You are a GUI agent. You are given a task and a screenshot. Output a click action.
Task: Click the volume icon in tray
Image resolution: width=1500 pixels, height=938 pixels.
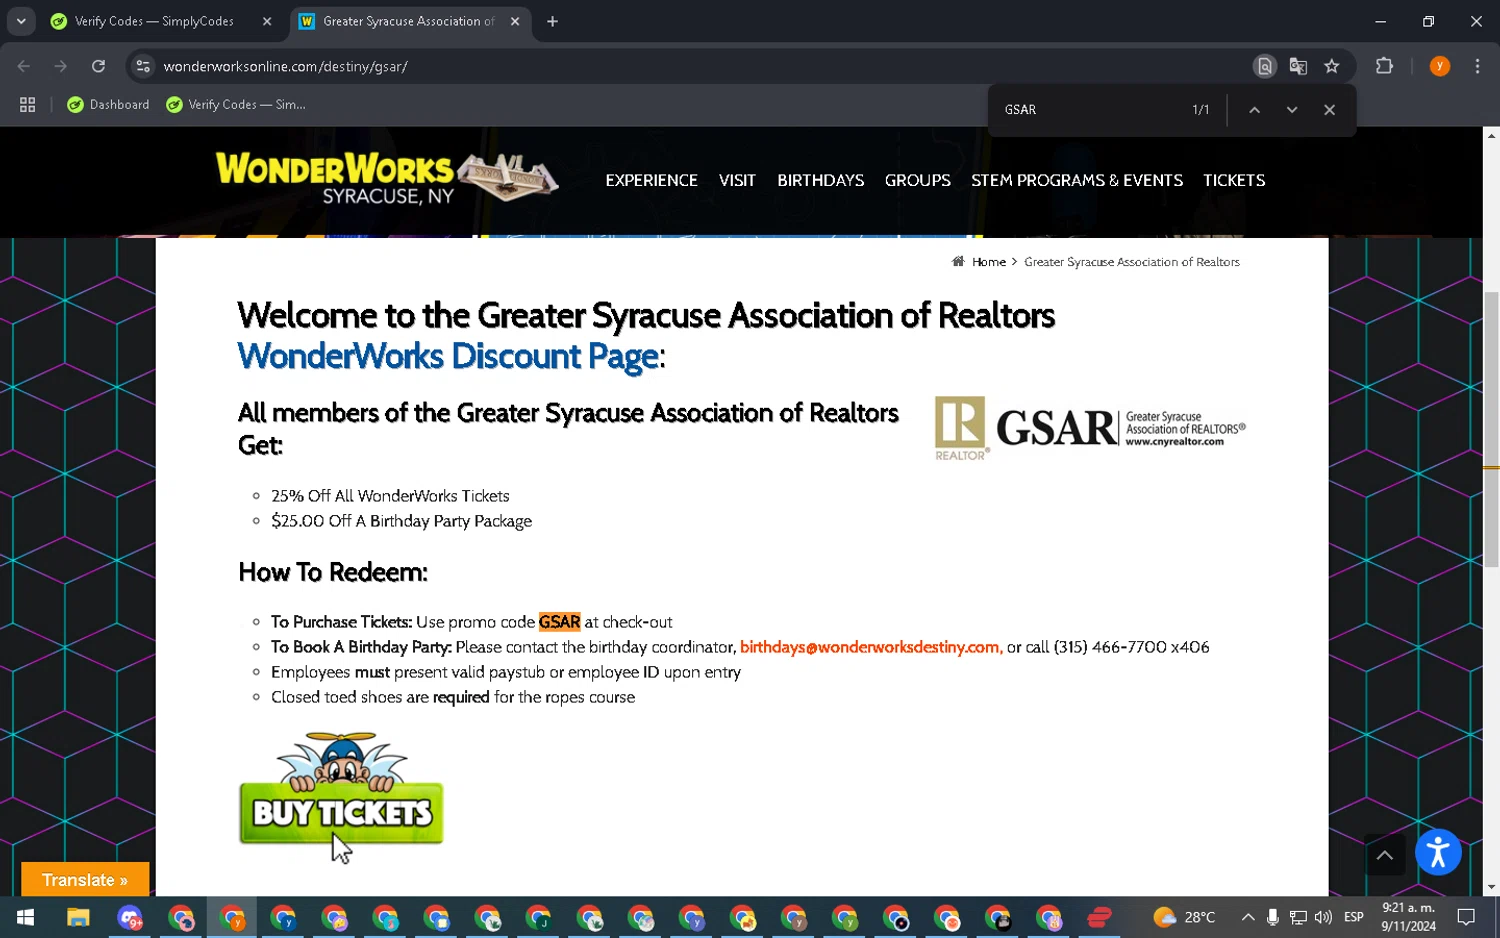coord(1324,917)
